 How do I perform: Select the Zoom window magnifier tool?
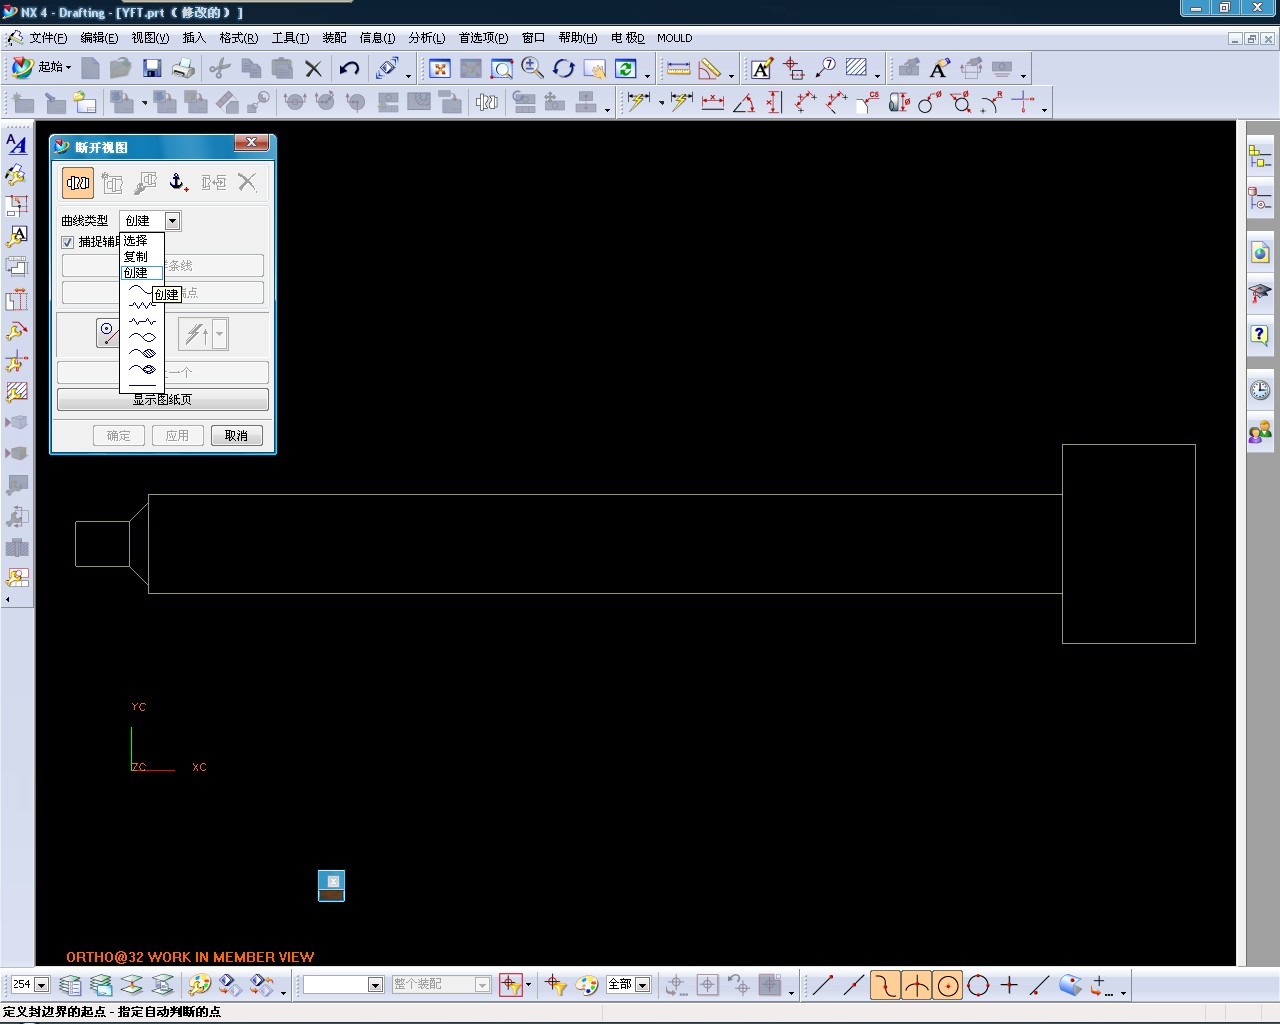click(502, 68)
